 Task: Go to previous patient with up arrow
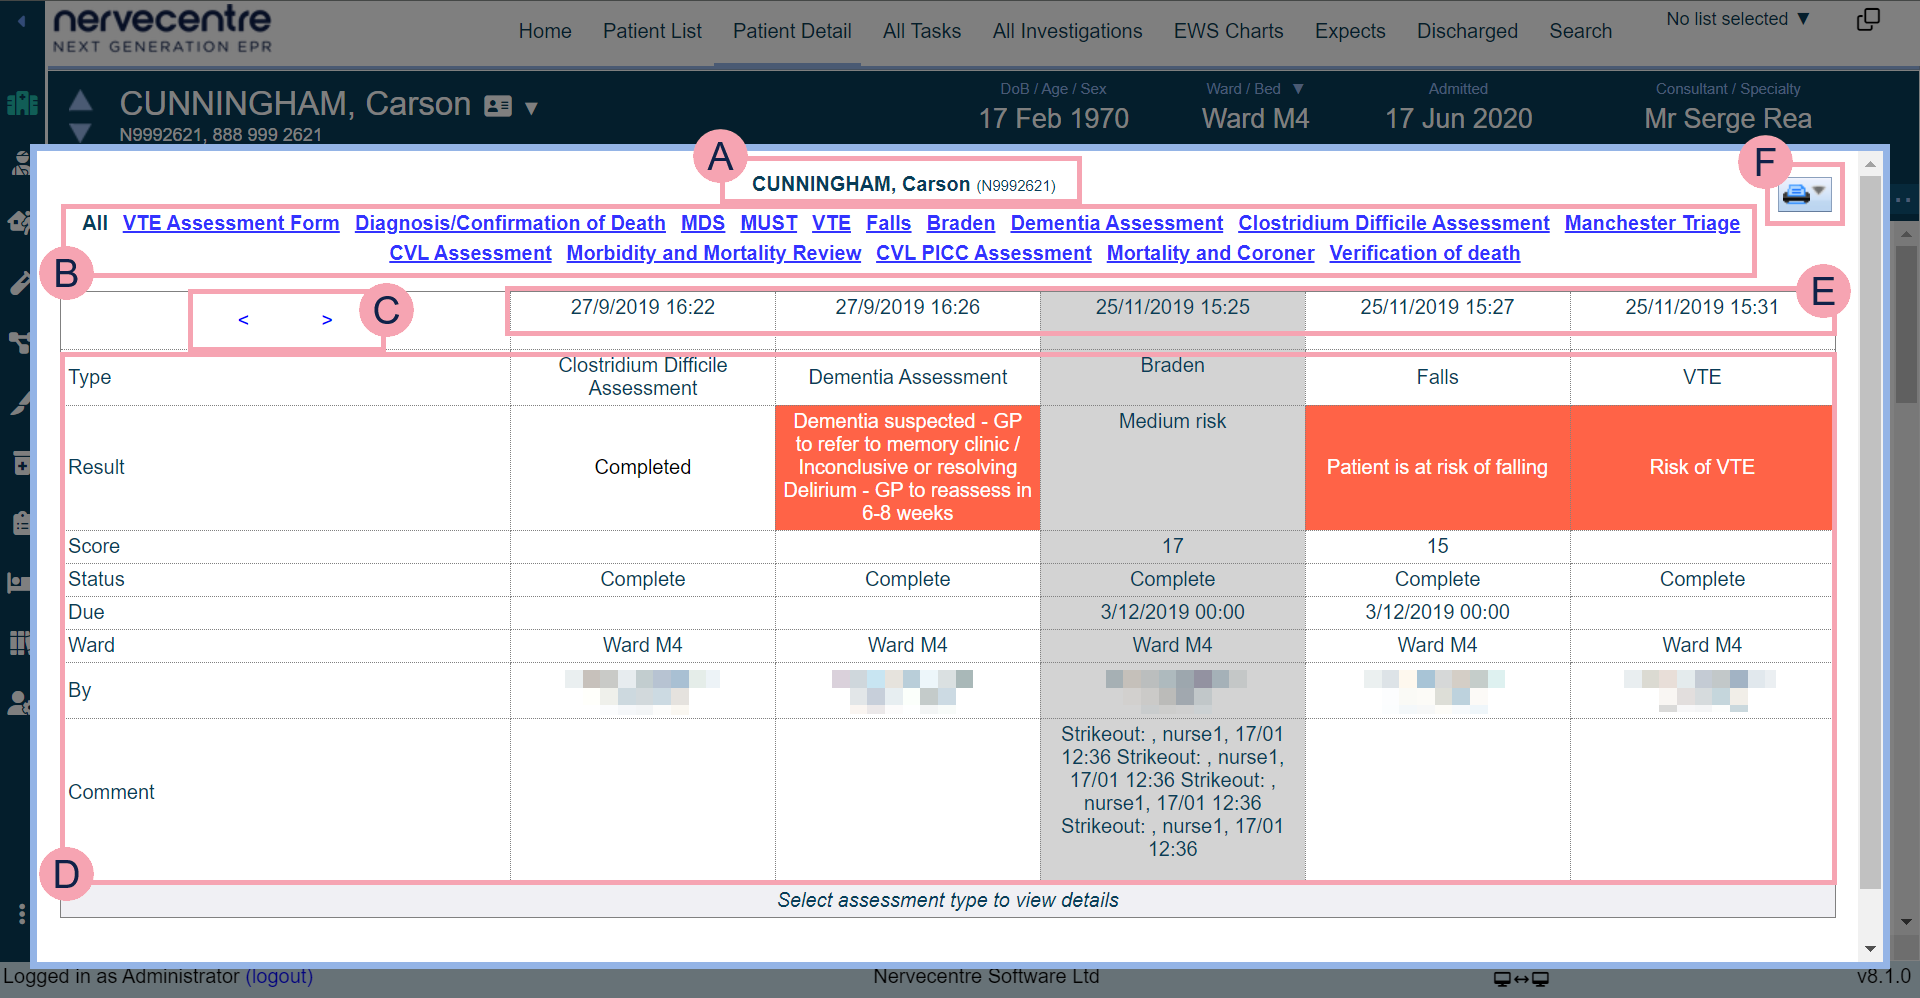(81, 100)
